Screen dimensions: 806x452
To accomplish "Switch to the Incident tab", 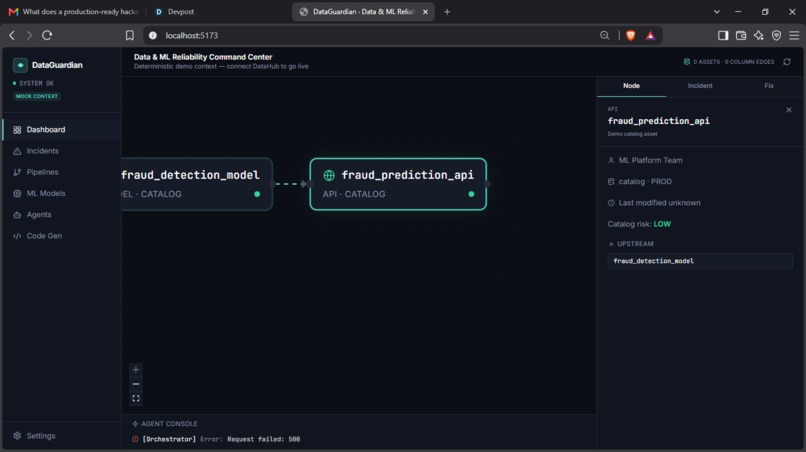I will click(x=700, y=86).
